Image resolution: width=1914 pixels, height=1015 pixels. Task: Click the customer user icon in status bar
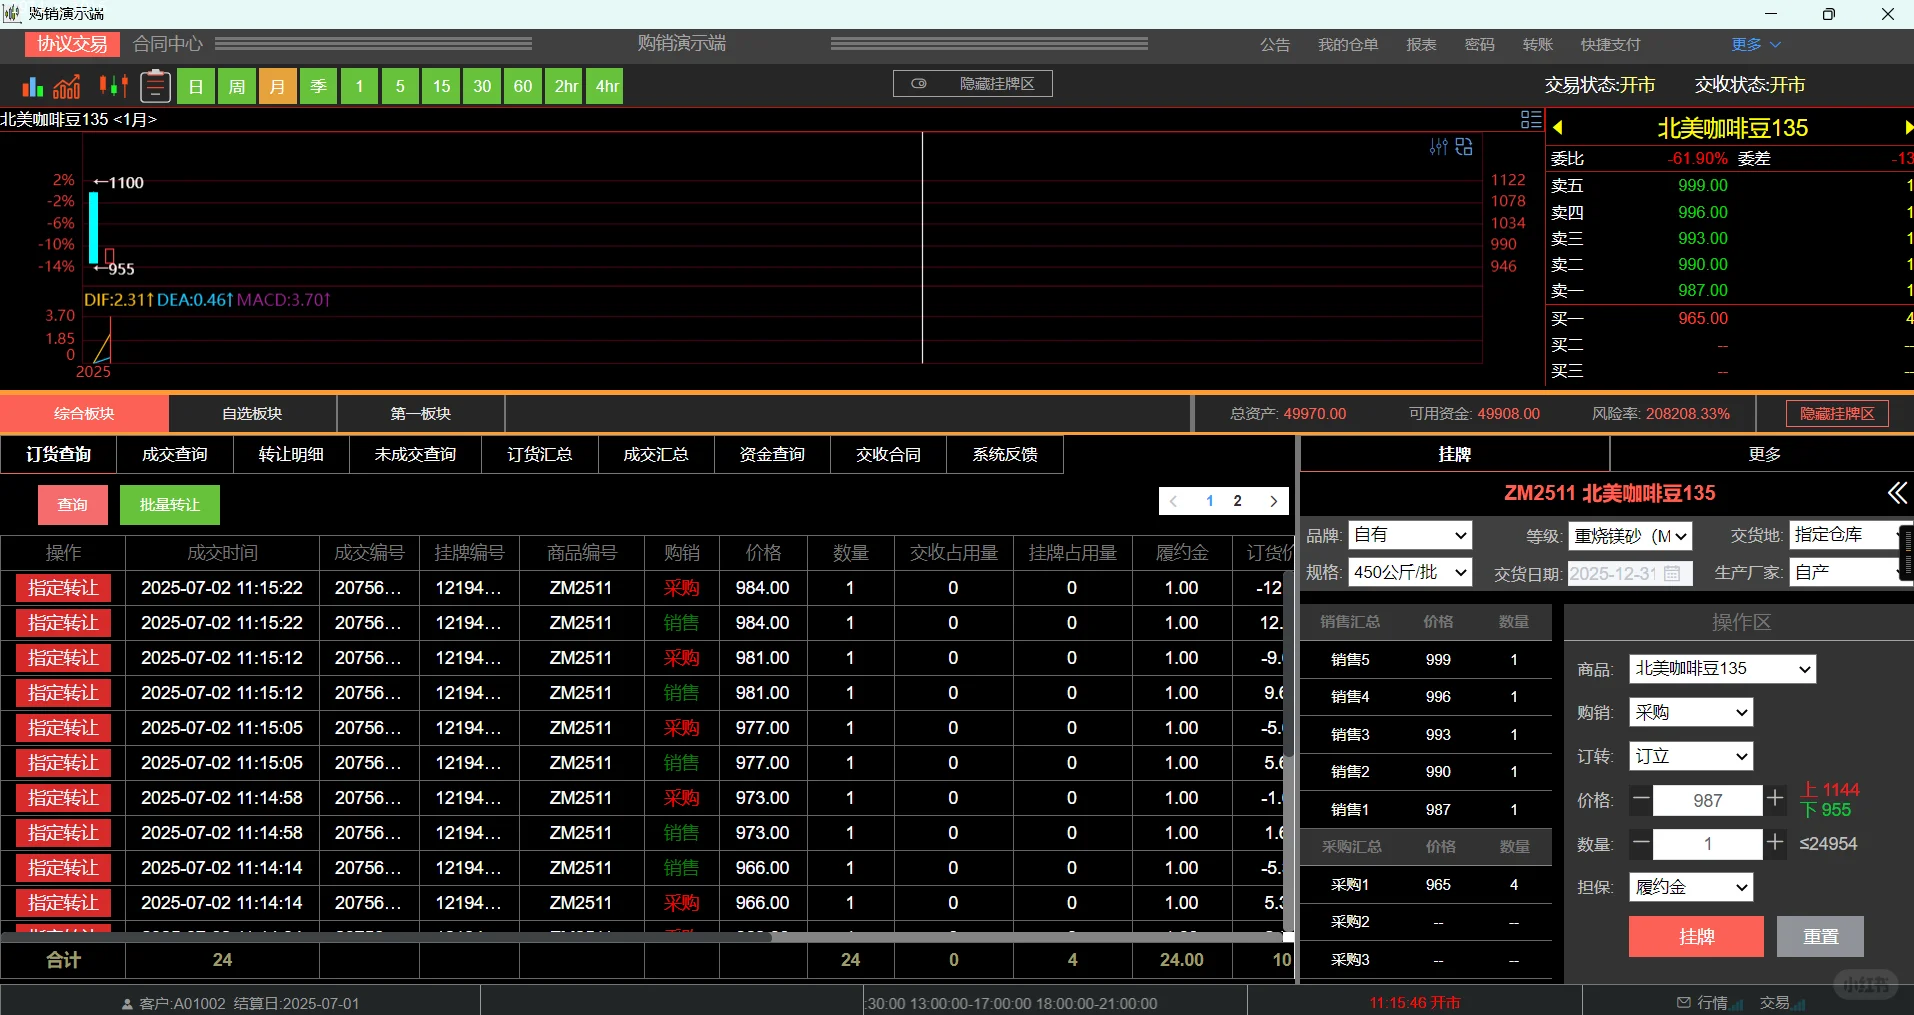[x=127, y=1004]
